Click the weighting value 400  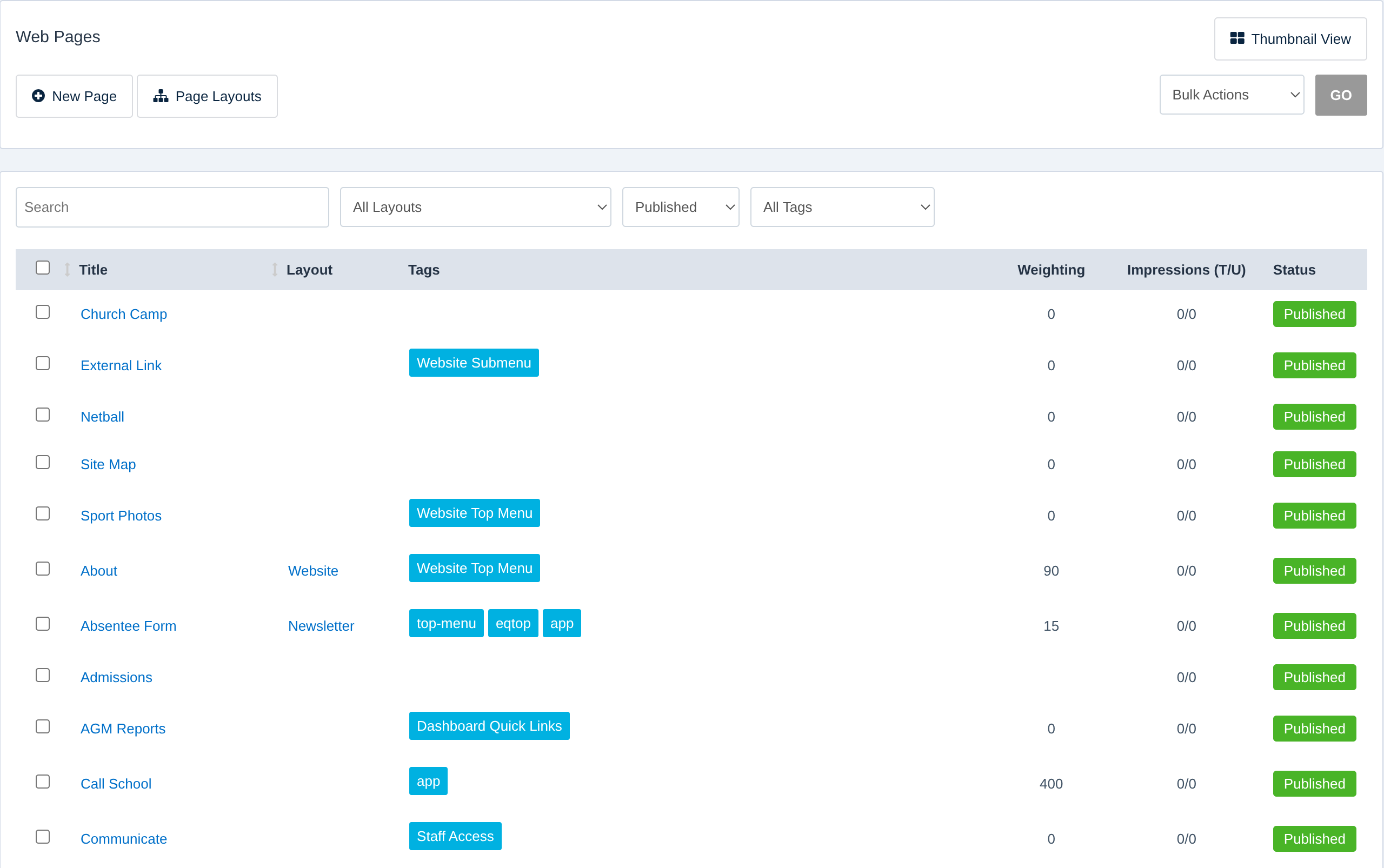tap(1051, 784)
